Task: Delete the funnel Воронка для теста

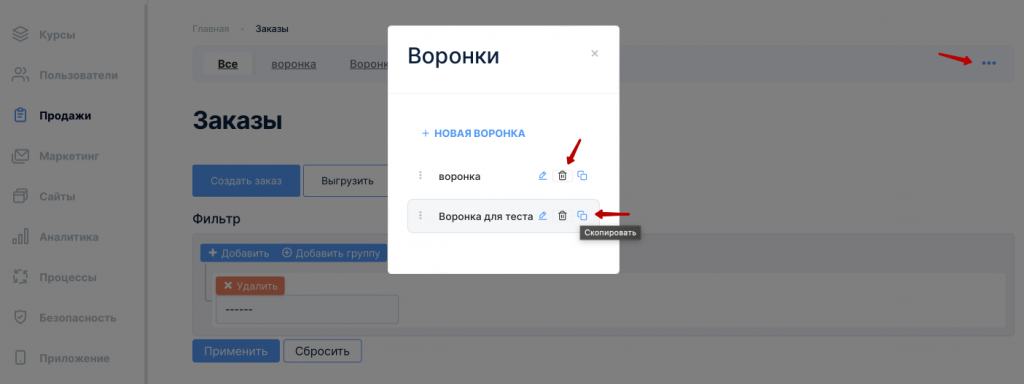Action: (562, 216)
